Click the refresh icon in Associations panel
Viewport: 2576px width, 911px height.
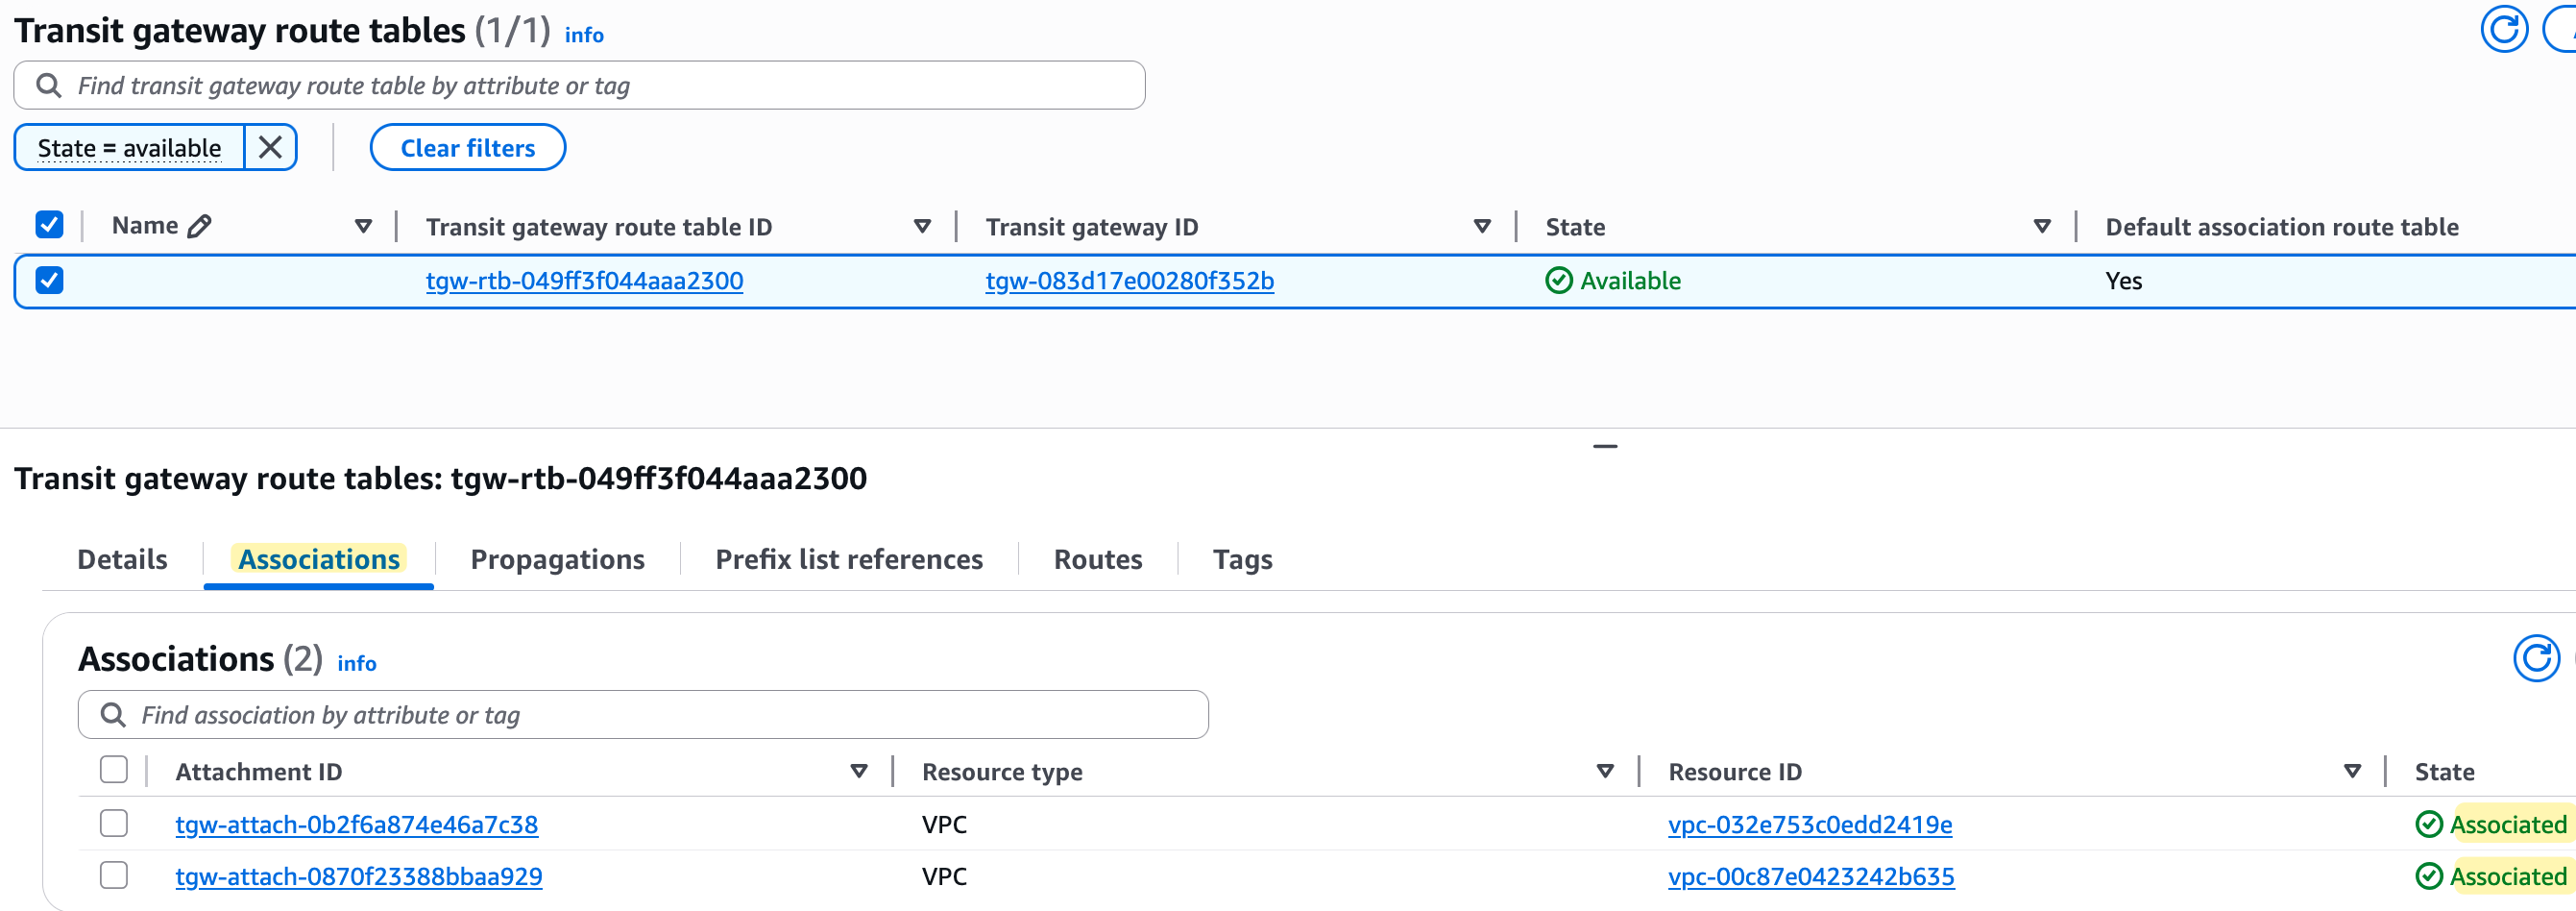(2537, 658)
